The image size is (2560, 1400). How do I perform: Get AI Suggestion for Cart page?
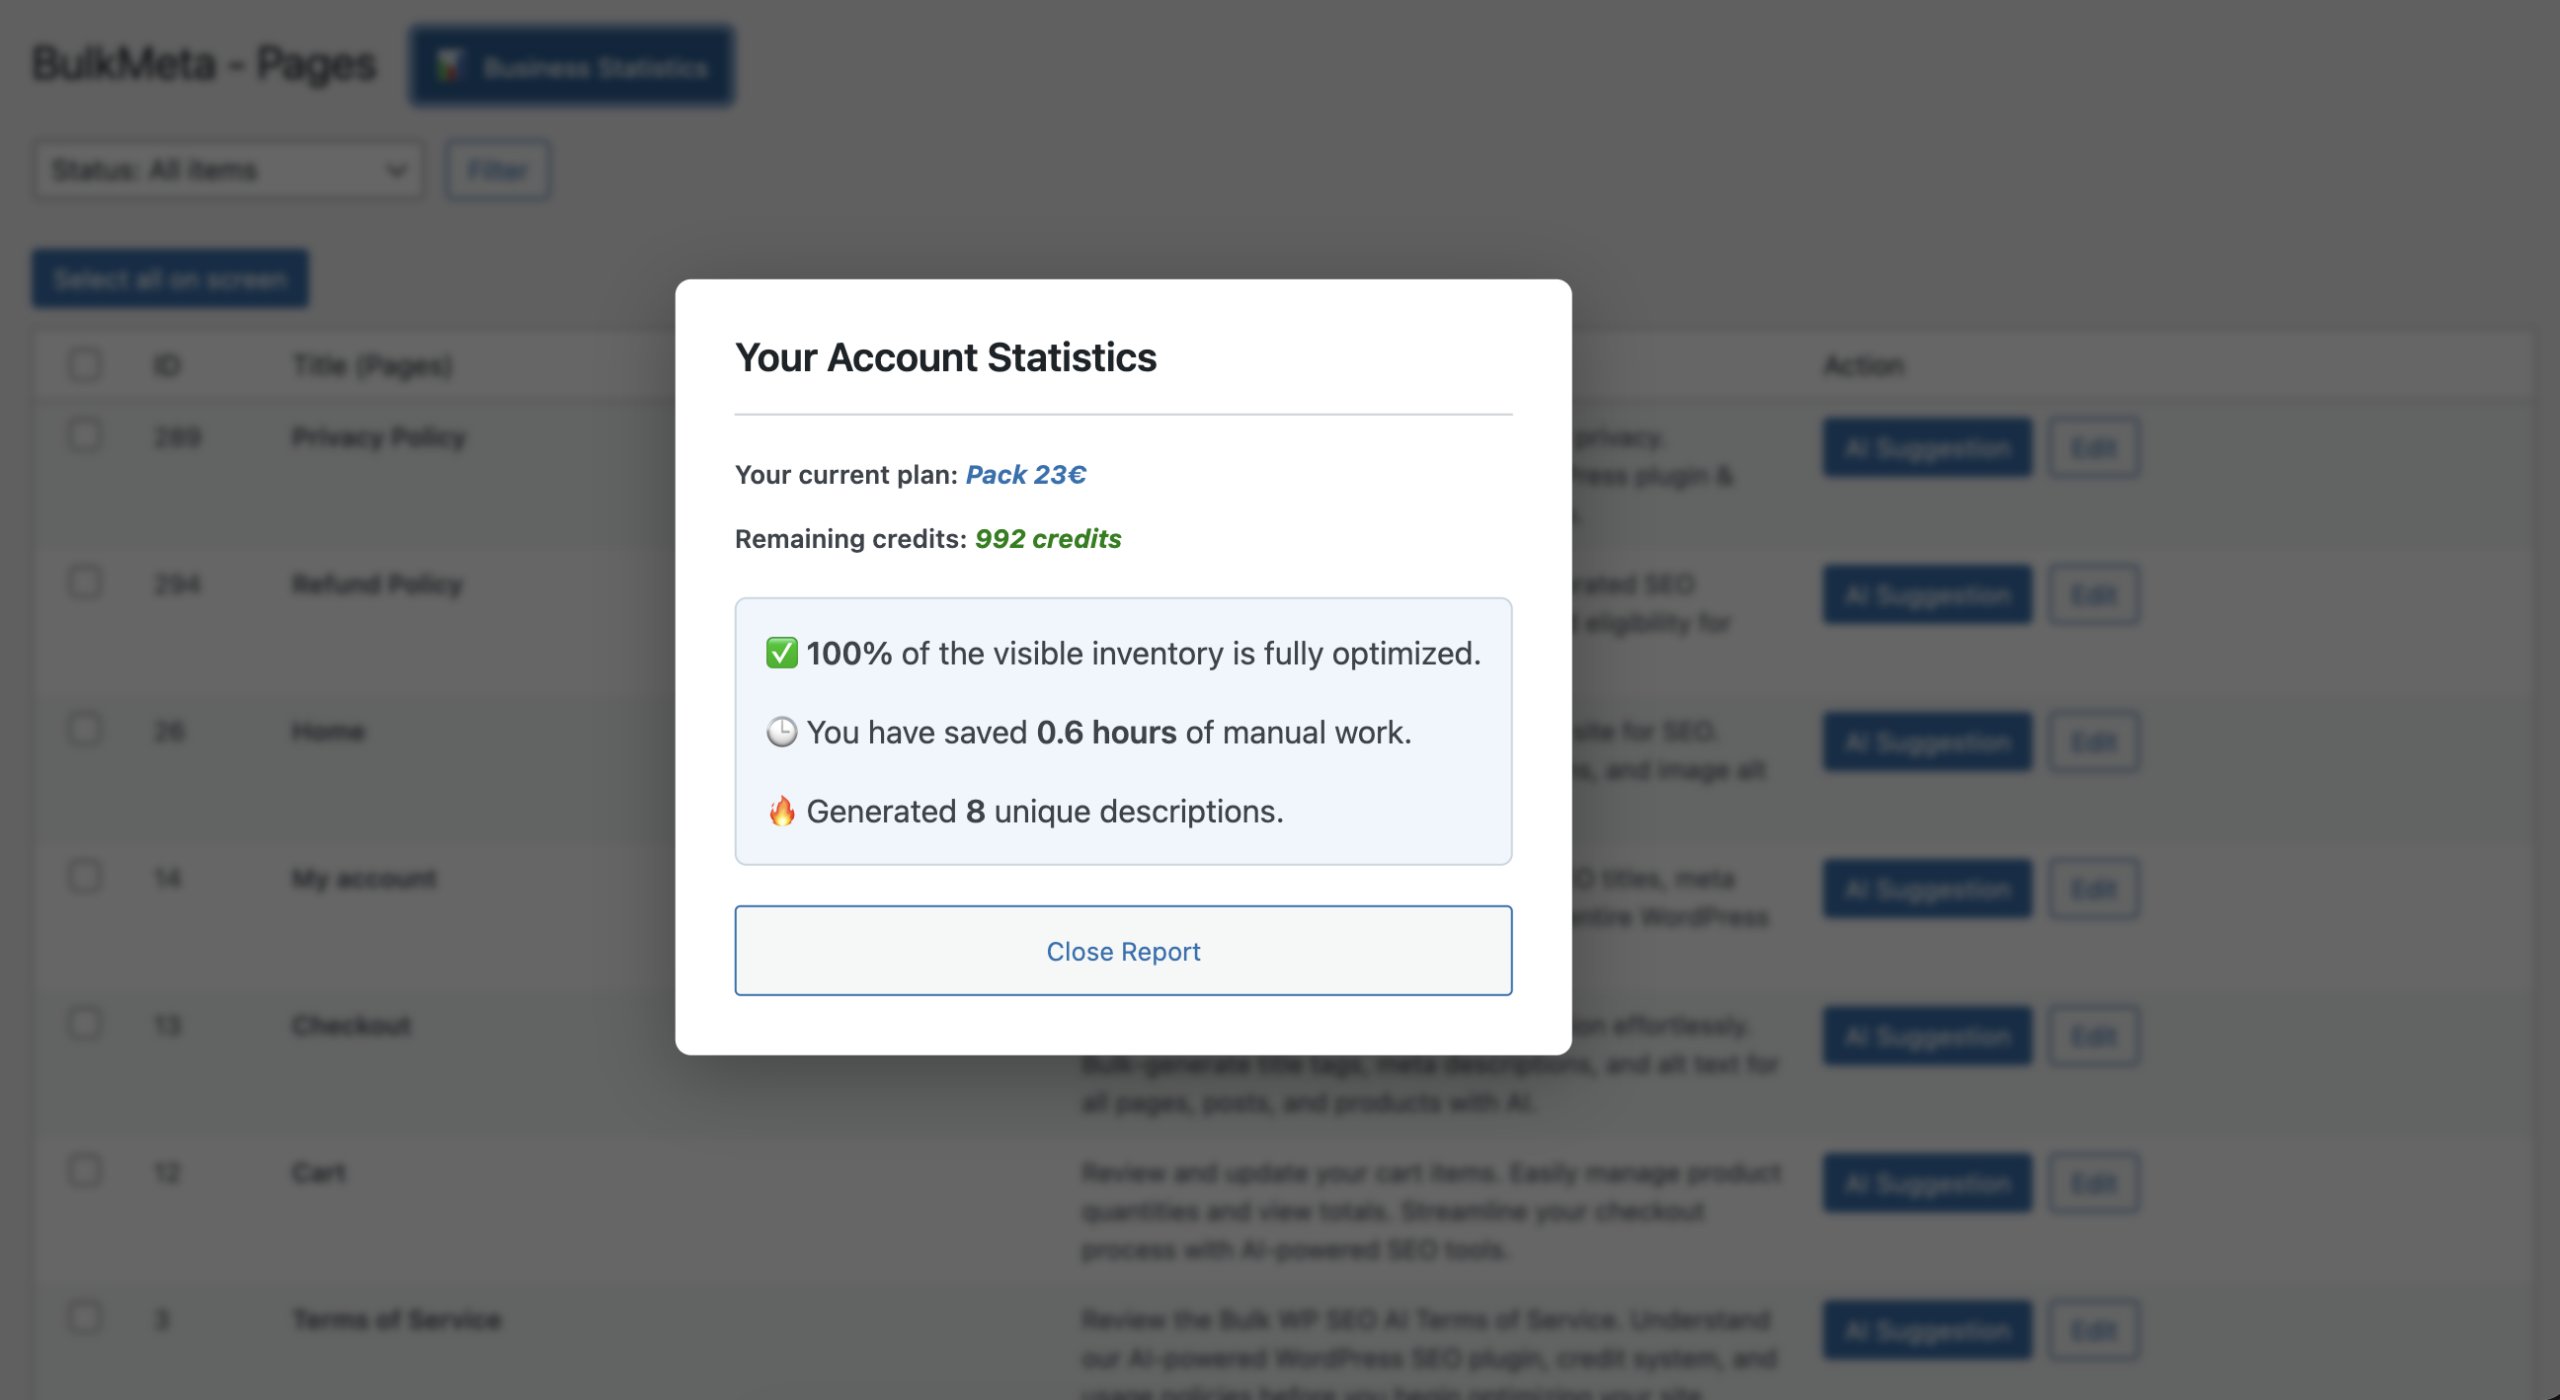pos(1926,1183)
